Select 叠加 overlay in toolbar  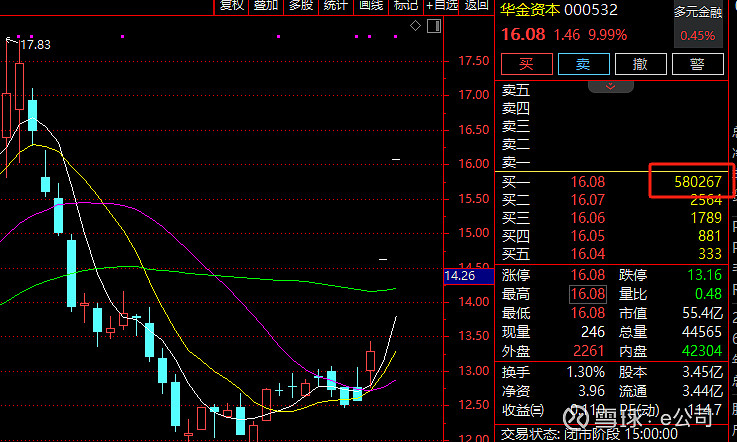click(266, 6)
